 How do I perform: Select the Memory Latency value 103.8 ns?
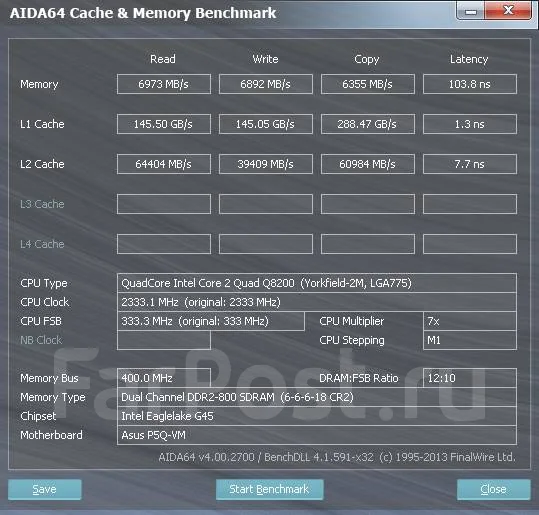point(470,84)
